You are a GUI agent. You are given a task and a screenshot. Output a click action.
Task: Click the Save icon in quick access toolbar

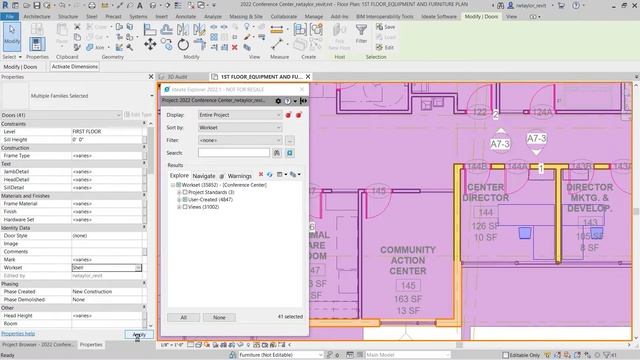click(x=37, y=5)
